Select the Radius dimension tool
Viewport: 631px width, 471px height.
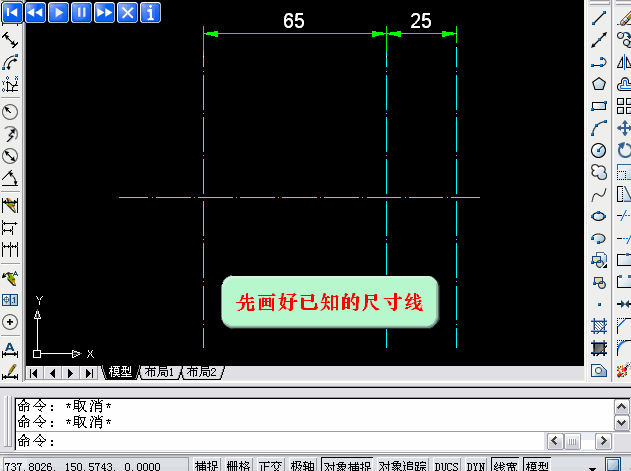[x=10, y=112]
